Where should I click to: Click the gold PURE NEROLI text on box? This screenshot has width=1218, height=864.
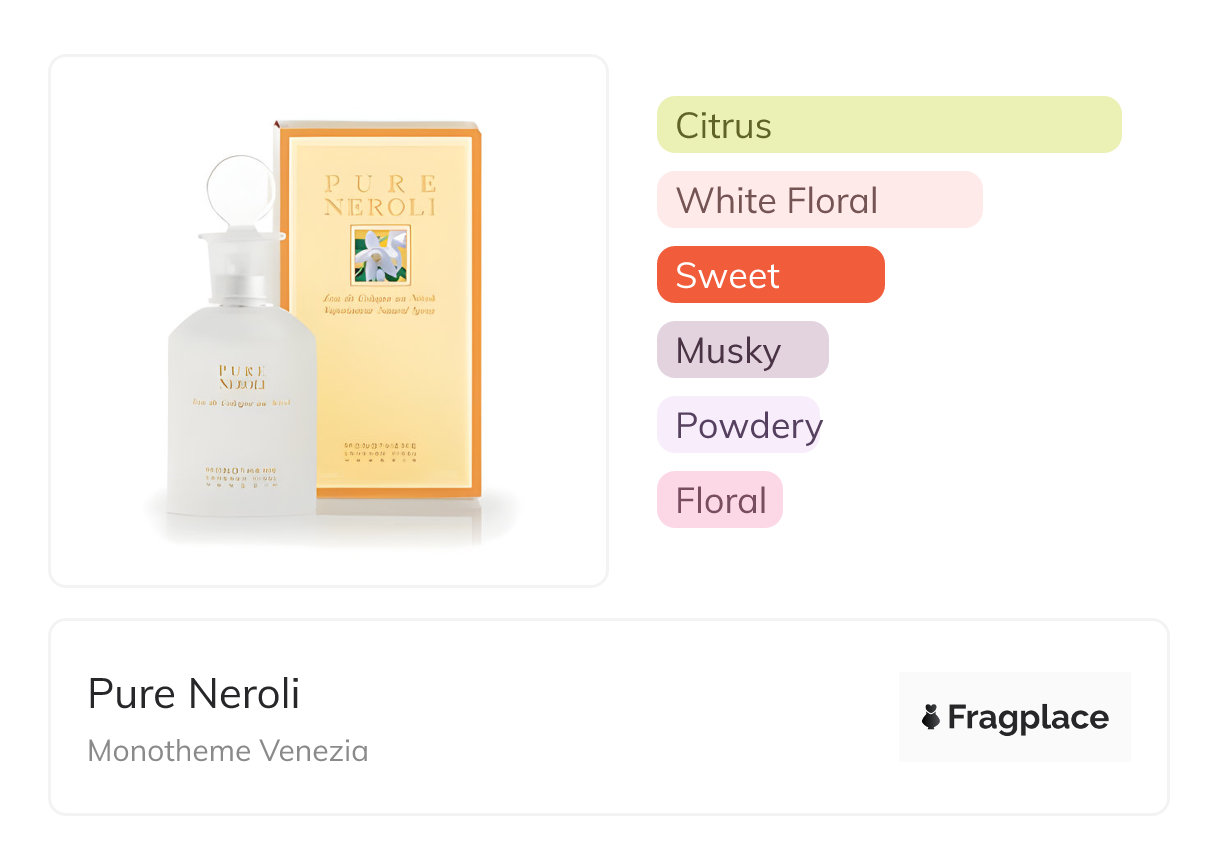(x=380, y=195)
